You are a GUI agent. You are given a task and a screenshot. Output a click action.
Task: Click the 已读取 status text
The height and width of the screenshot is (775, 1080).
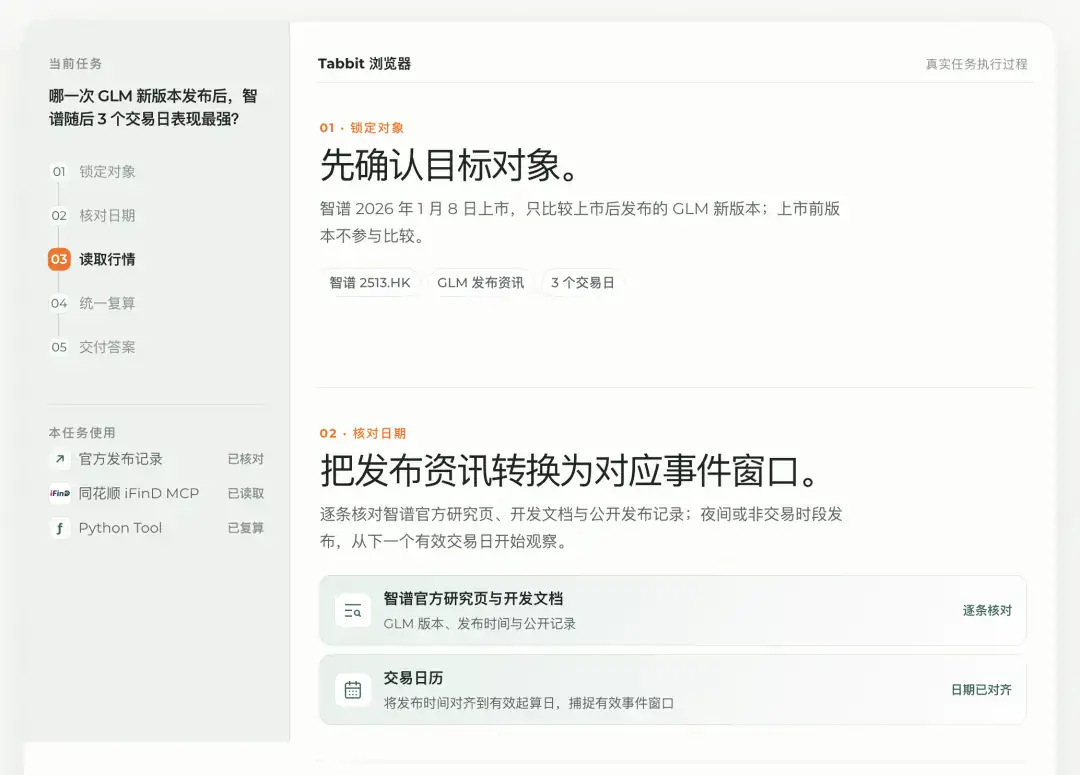click(x=246, y=493)
